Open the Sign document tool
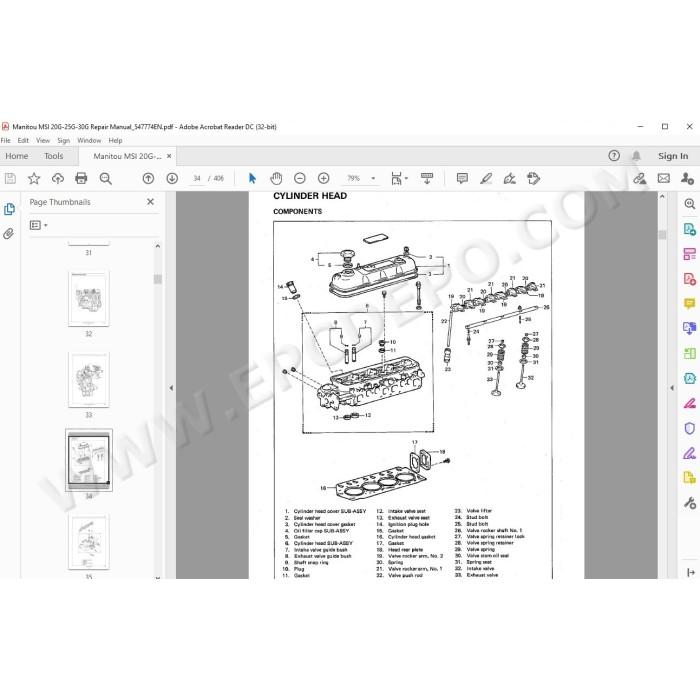This screenshot has width=700, height=700. [509, 179]
